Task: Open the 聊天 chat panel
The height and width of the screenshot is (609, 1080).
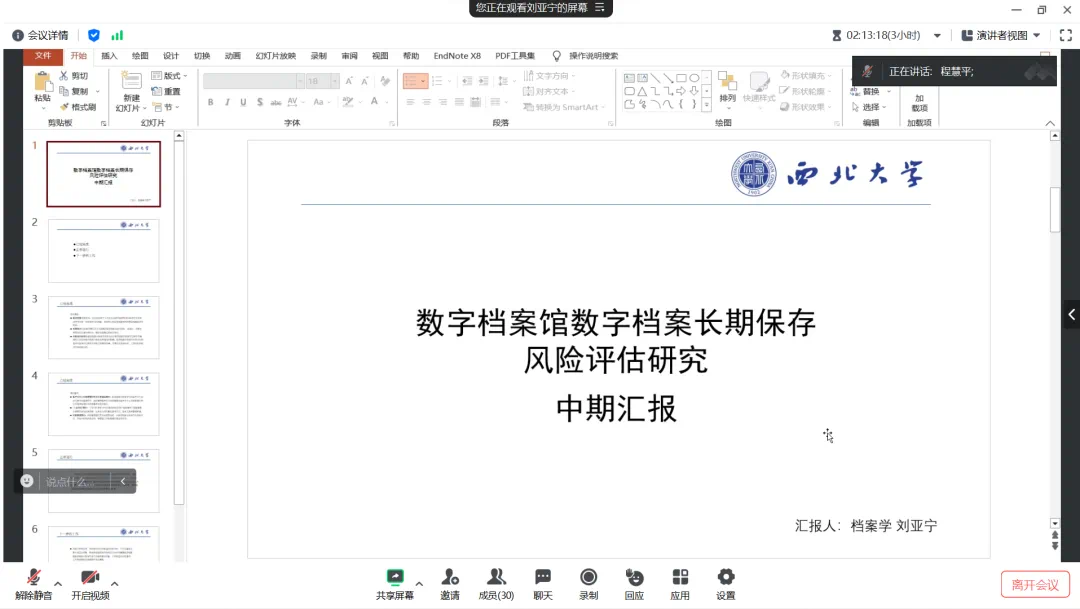Action: 543,578
